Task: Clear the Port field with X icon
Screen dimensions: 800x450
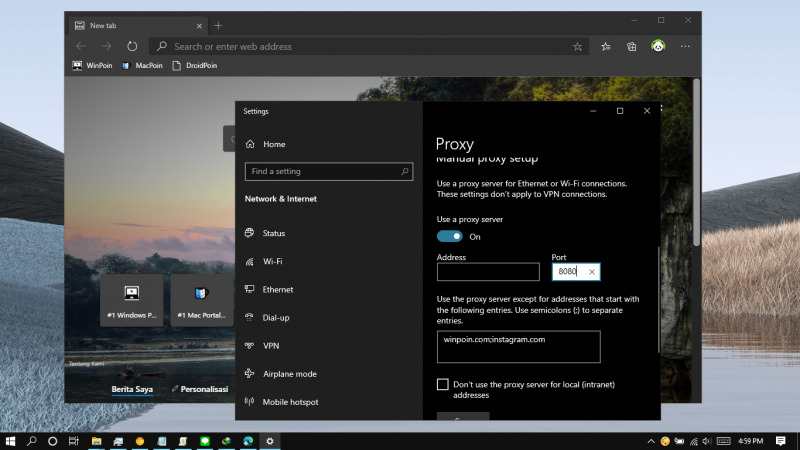Action: pos(591,272)
